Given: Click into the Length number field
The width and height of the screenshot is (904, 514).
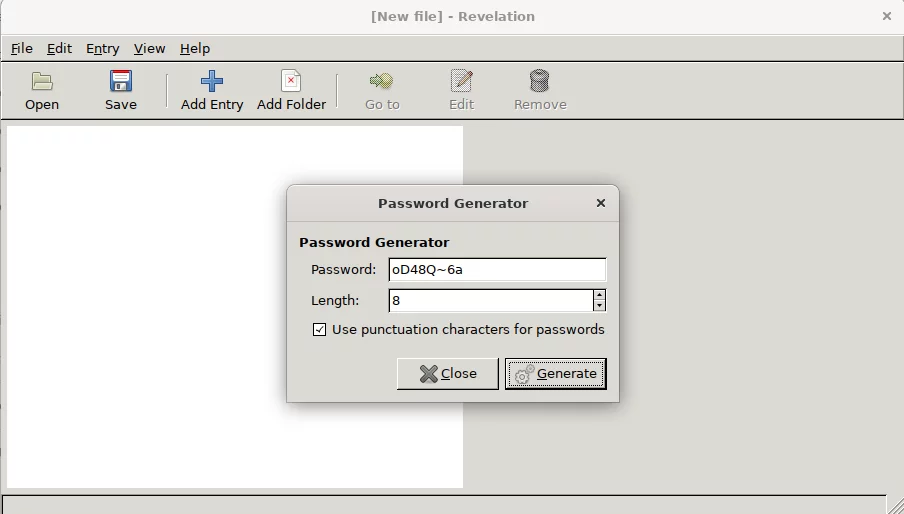Looking at the screenshot, I should [x=491, y=301].
